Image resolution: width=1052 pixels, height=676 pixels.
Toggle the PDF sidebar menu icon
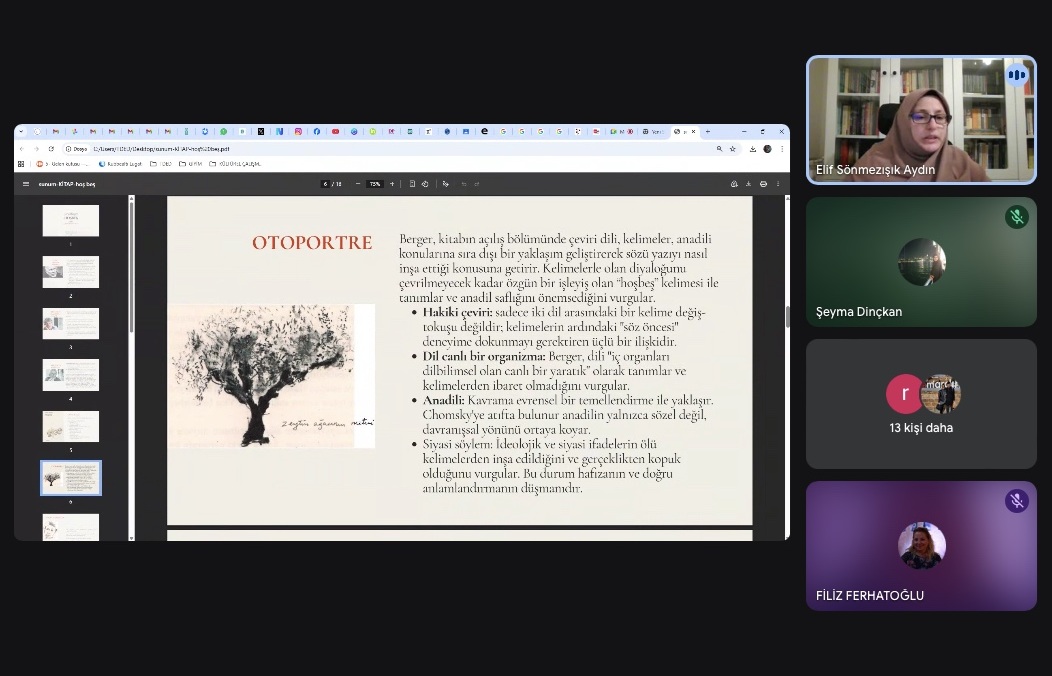click(x=26, y=184)
